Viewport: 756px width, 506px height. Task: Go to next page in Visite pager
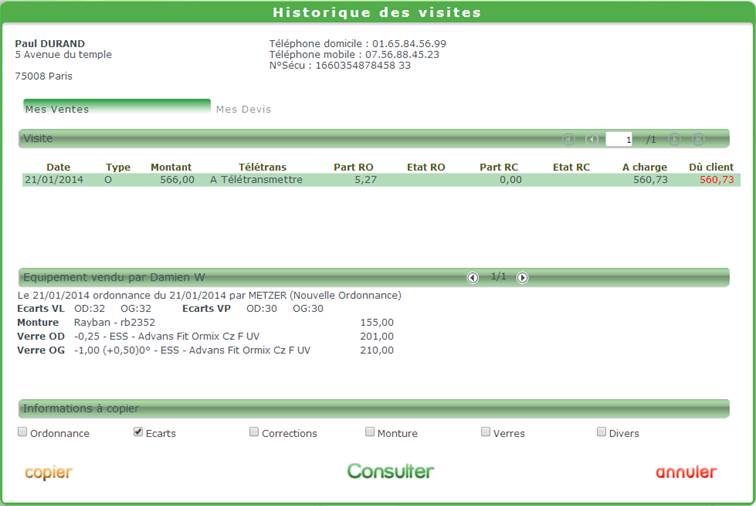tap(675, 139)
